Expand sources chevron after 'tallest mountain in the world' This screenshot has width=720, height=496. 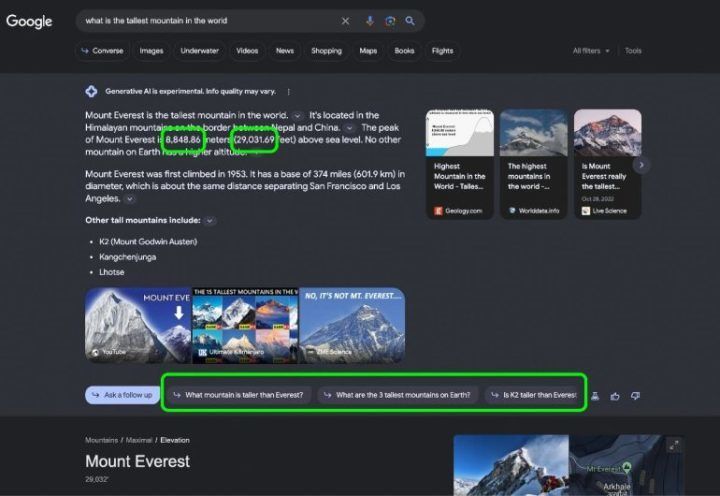coord(298,116)
